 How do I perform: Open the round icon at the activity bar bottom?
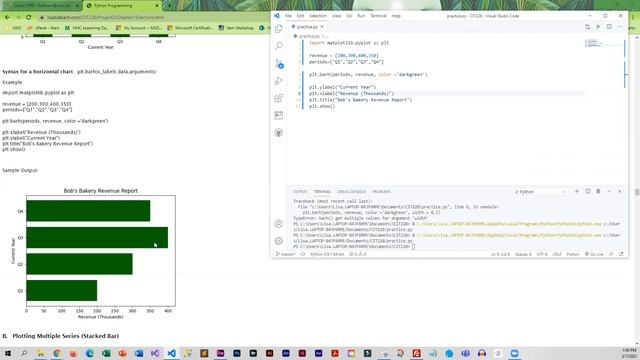pos(279,133)
